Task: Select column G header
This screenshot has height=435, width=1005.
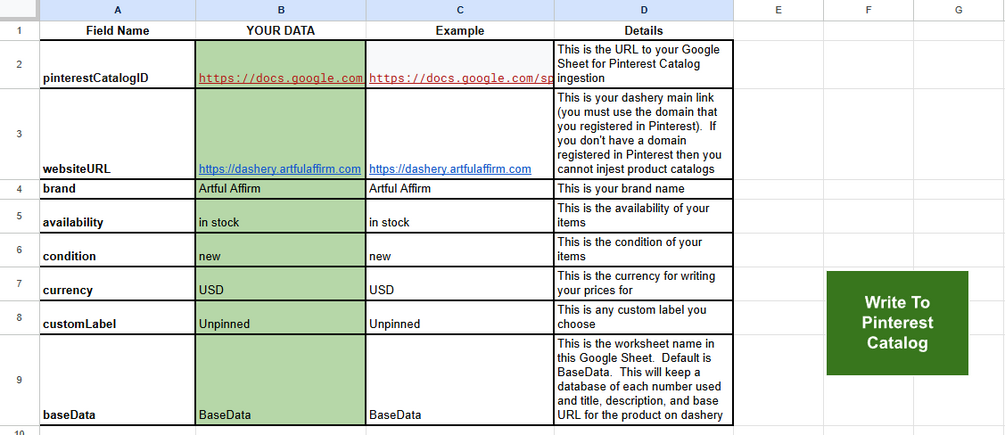Action: (x=959, y=10)
